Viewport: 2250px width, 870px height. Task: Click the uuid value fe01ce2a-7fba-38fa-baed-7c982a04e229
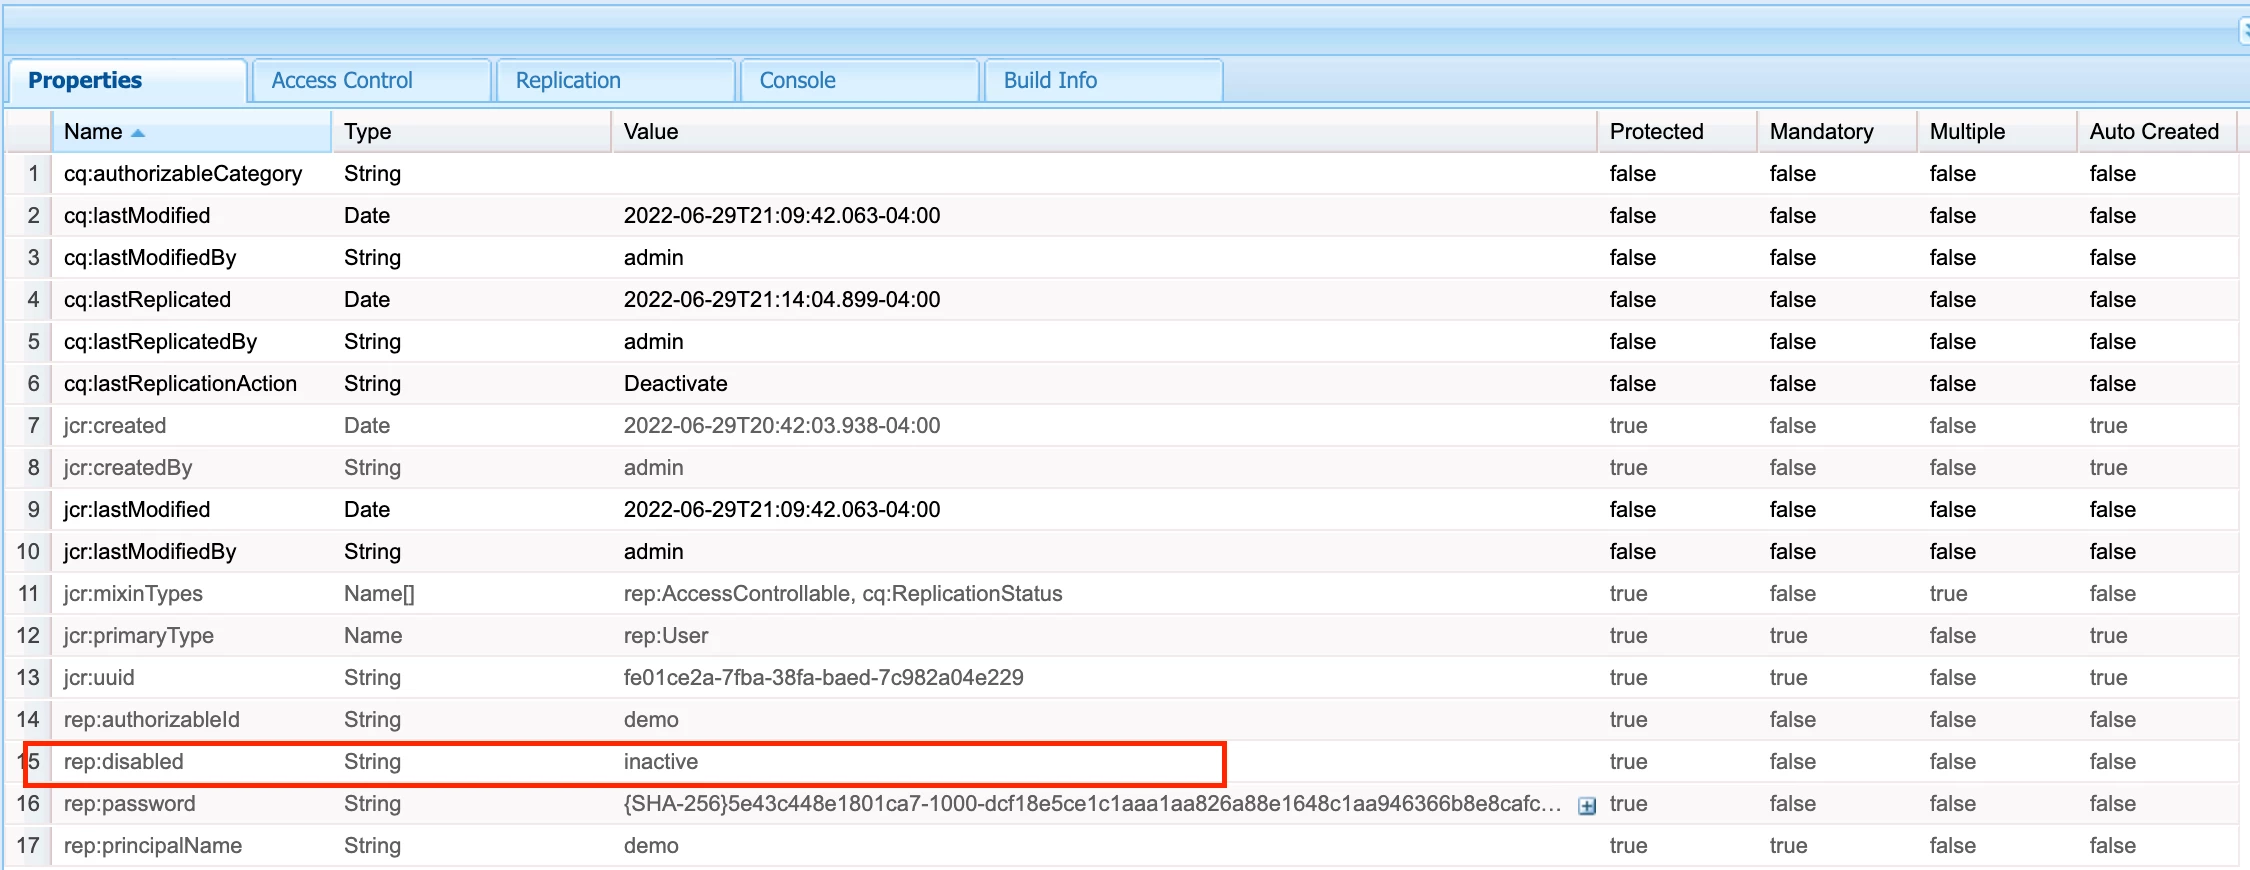point(824,677)
